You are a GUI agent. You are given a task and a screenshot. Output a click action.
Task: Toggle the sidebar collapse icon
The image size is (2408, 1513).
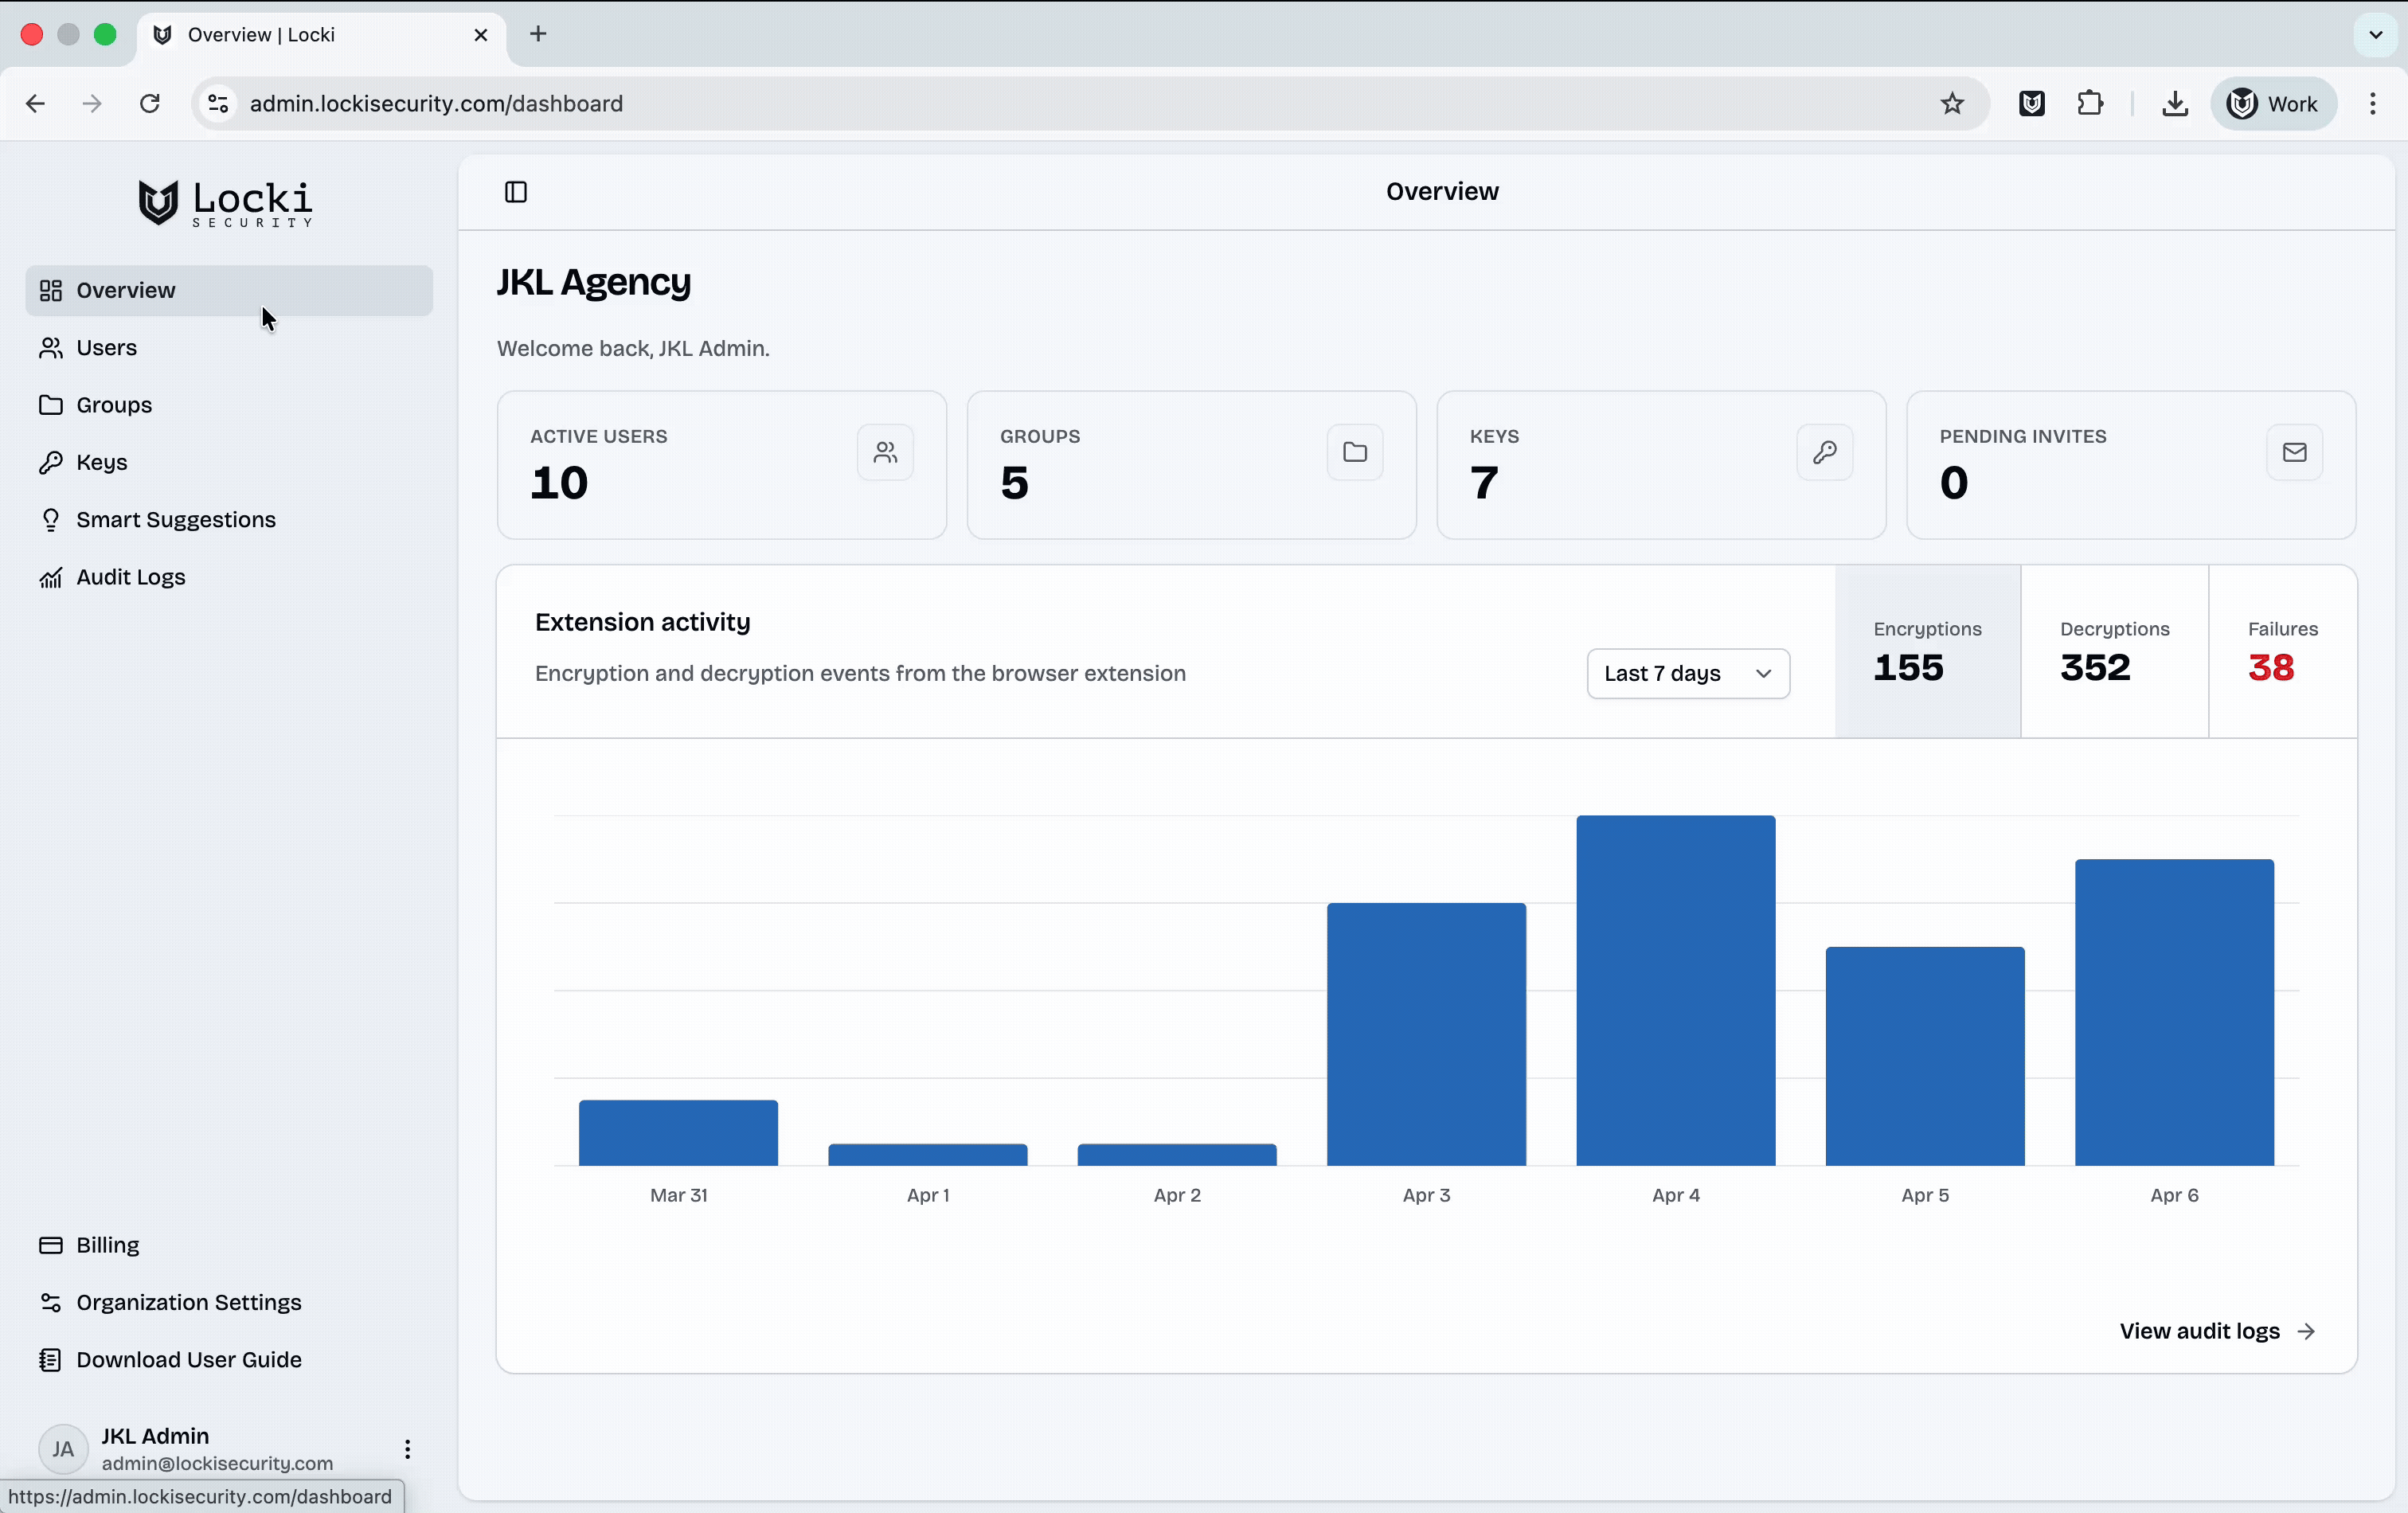(x=516, y=192)
